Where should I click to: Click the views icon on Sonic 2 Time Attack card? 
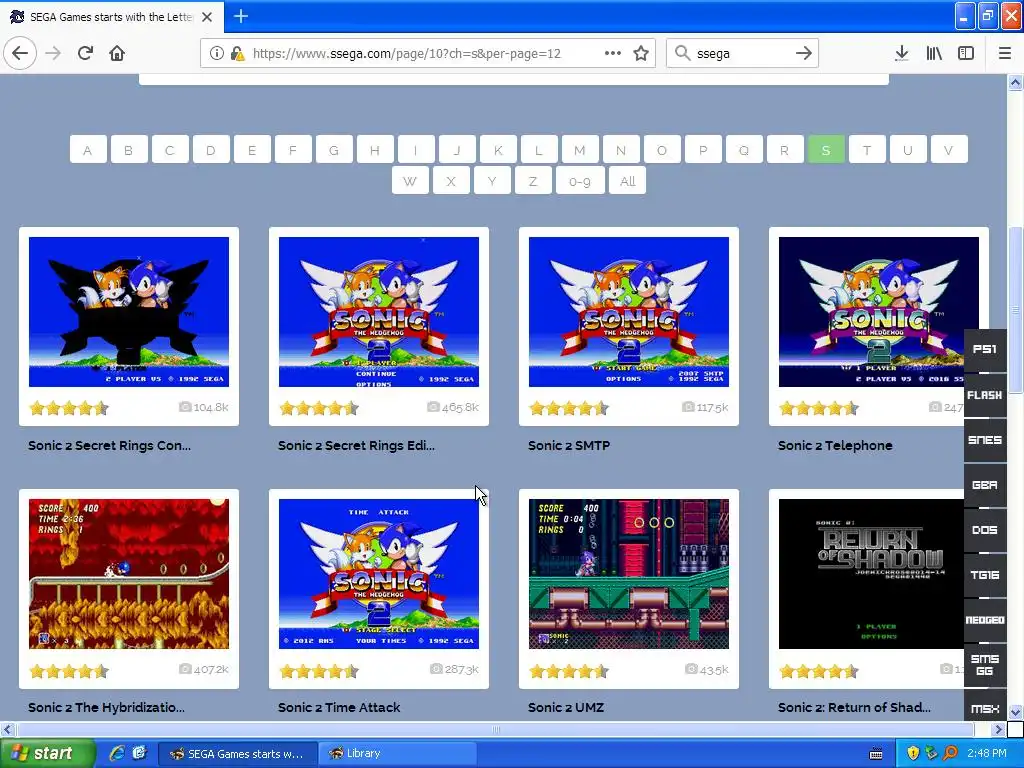coord(436,669)
